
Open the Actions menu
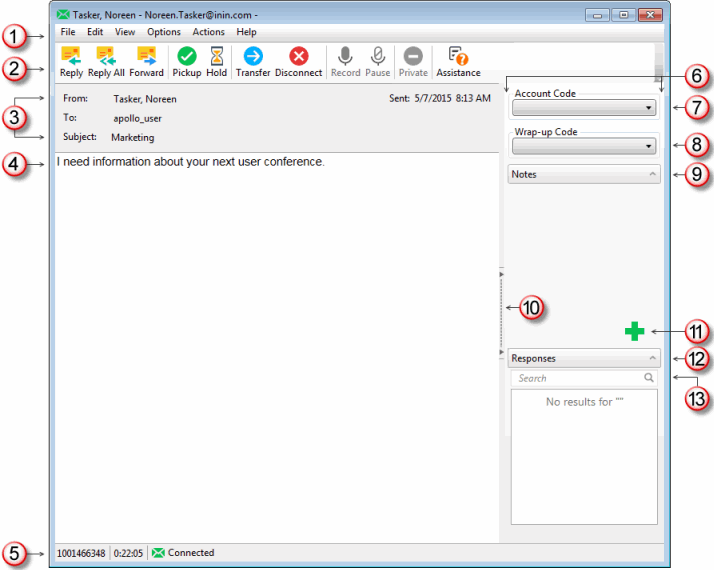coord(208,32)
